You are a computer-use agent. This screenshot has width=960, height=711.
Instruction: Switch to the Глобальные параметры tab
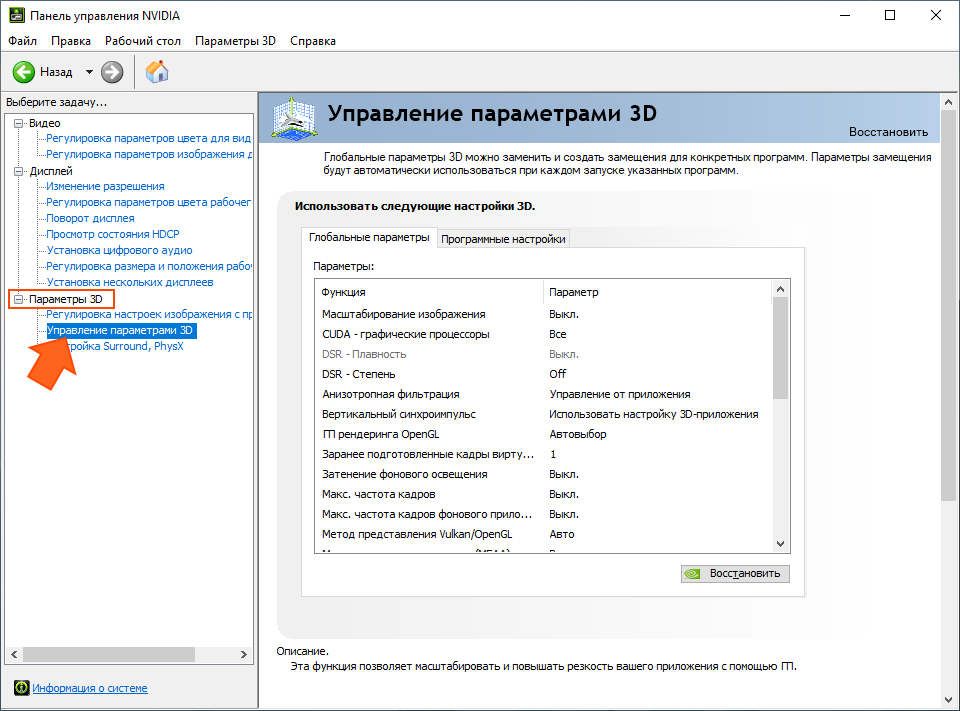(x=369, y=237)
